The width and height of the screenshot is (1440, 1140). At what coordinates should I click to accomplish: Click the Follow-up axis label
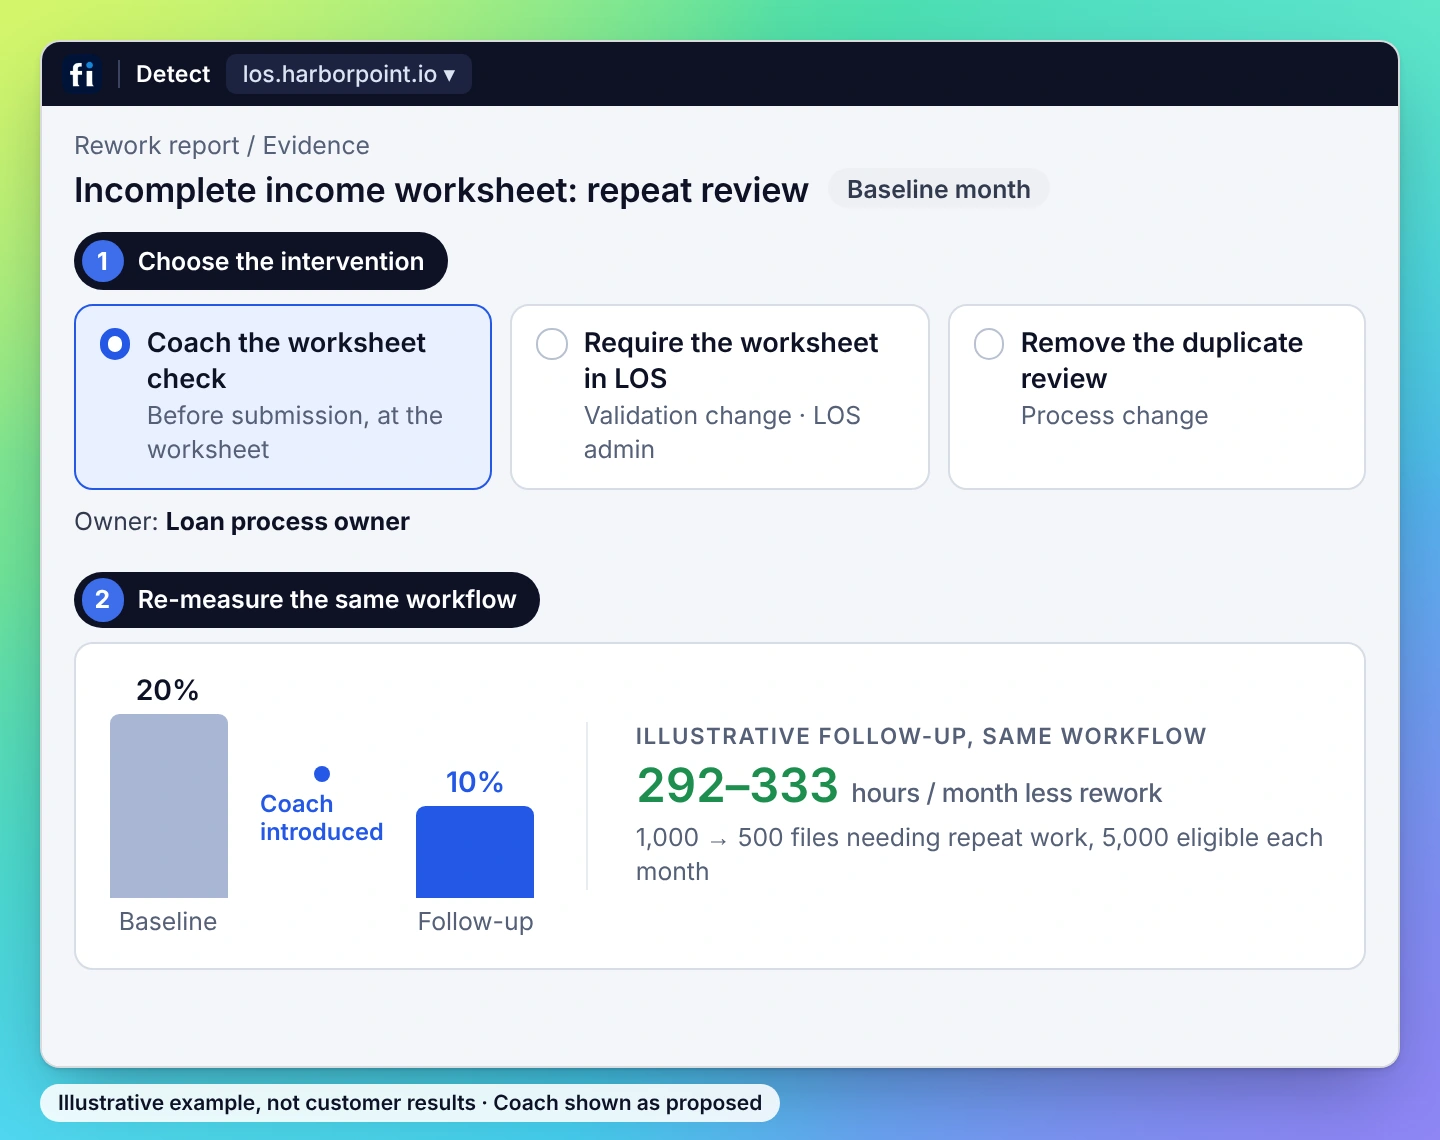tap(475, 922)
